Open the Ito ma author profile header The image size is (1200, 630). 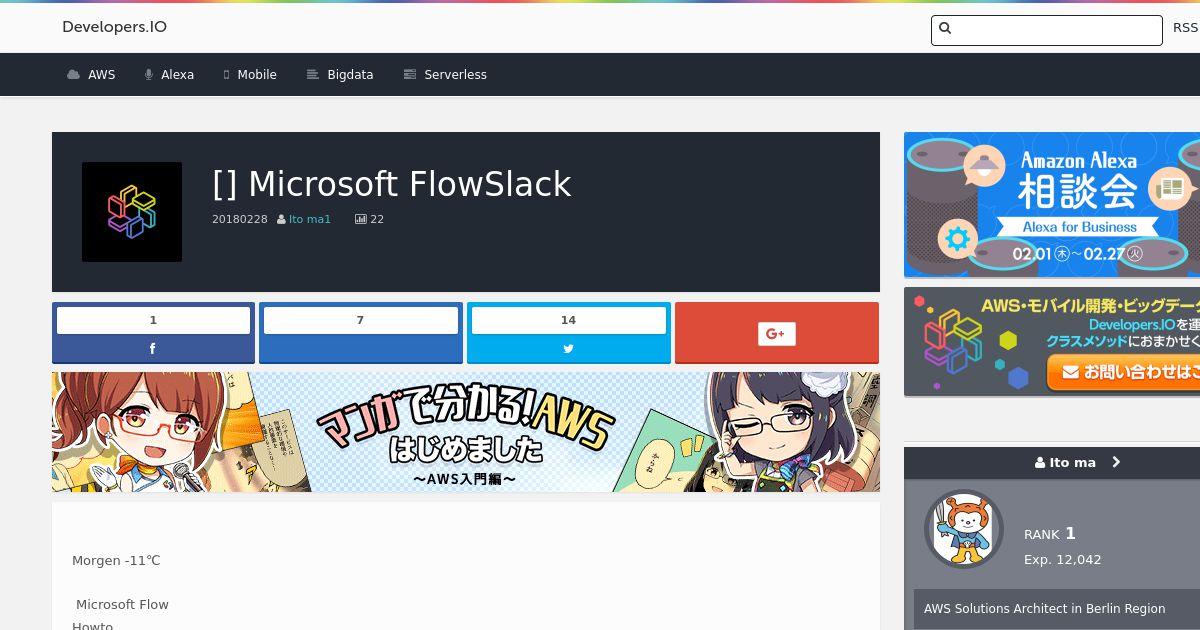(1052, 462)
